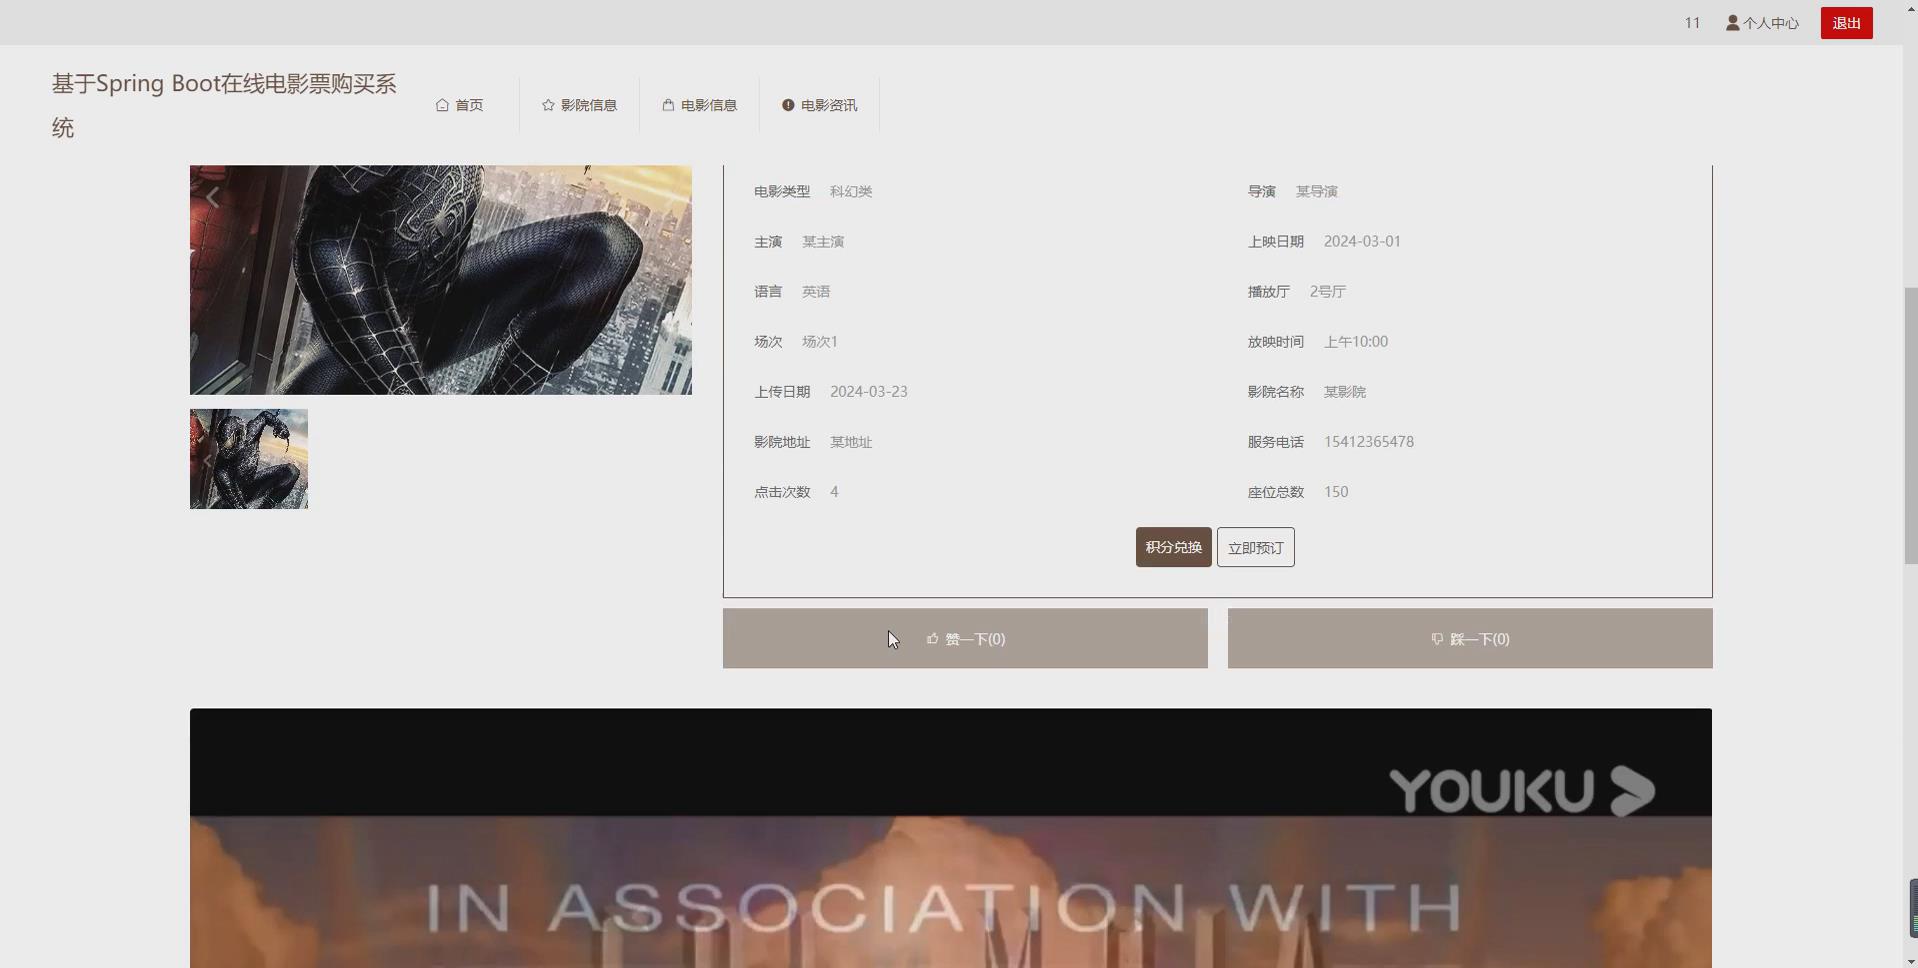The image size is (1918, 968).
Task: Click the thumbs-down icon in 踩一下 button
Action: click(x=1437, y=639)
